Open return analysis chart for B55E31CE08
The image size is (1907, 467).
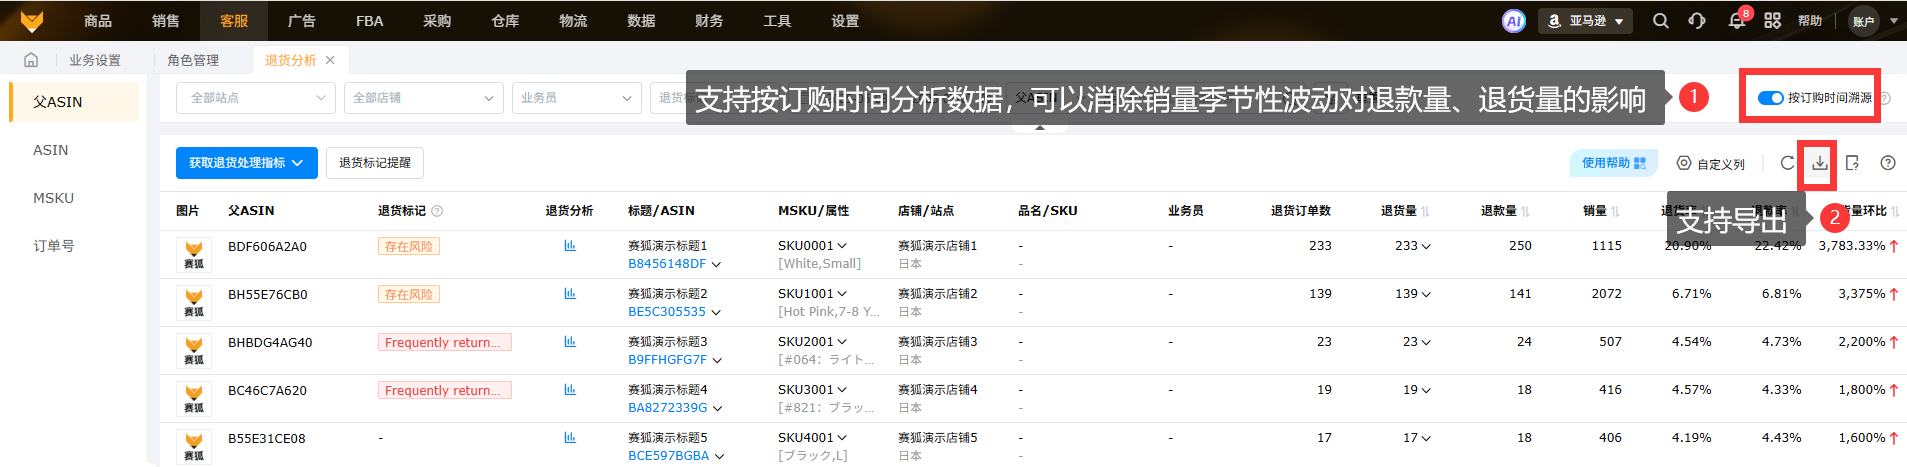[570, 438]
